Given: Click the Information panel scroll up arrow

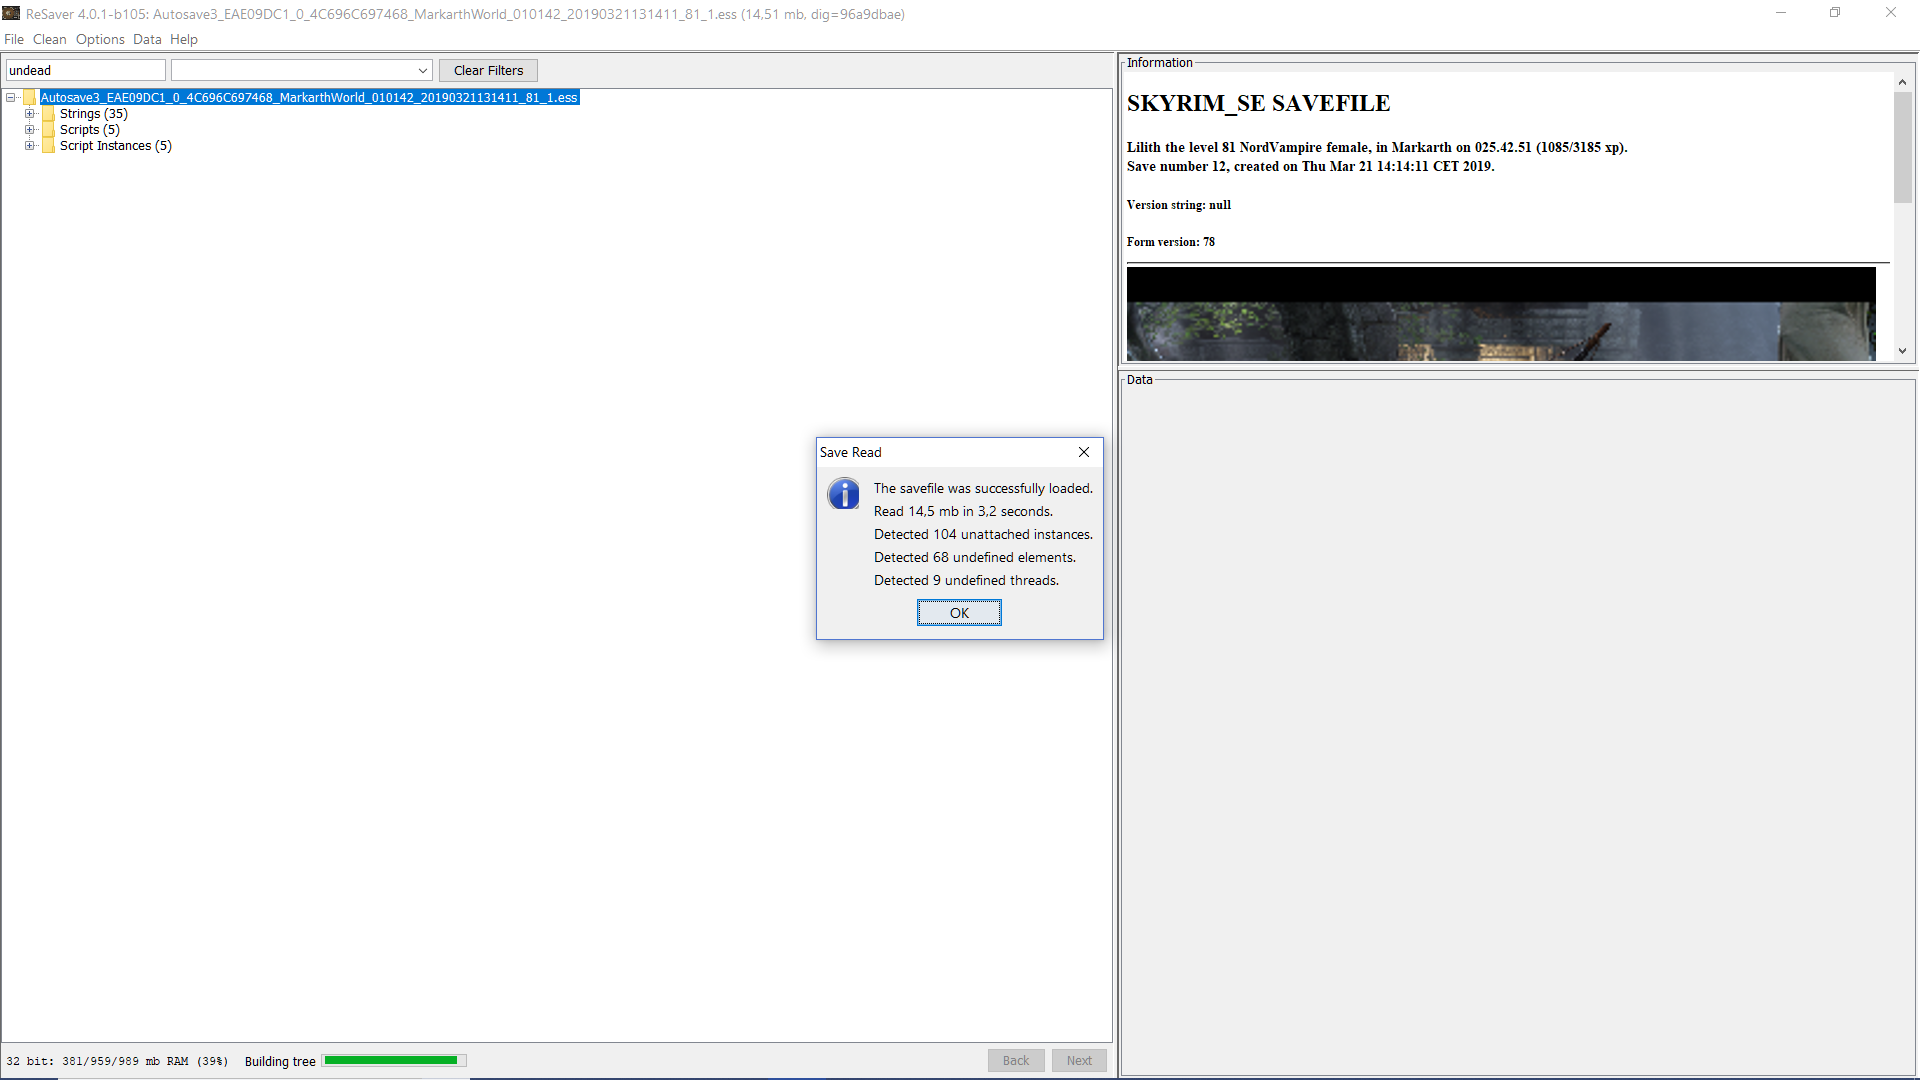Looking at the screenshot, I should (1902, 82).
